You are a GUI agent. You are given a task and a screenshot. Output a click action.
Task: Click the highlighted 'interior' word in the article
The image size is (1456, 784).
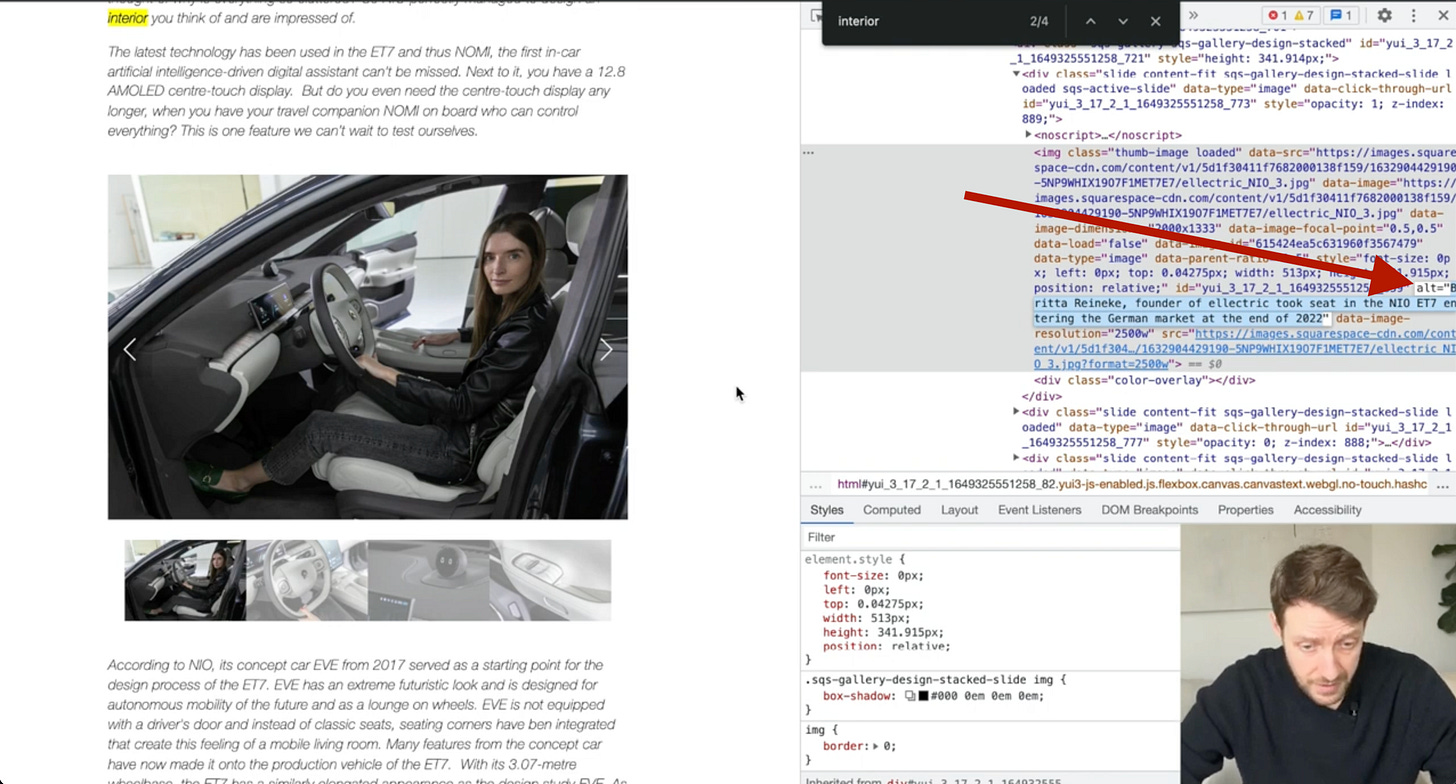pos(128,18)
